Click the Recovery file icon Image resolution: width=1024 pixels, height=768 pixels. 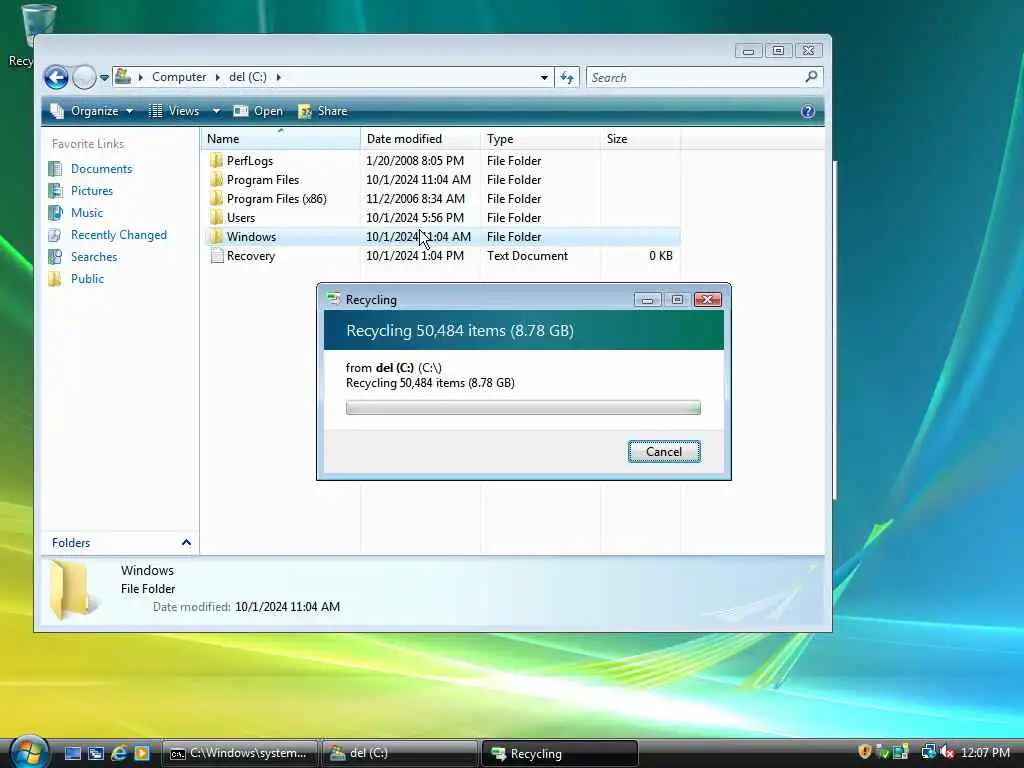[x=217, y=256]
